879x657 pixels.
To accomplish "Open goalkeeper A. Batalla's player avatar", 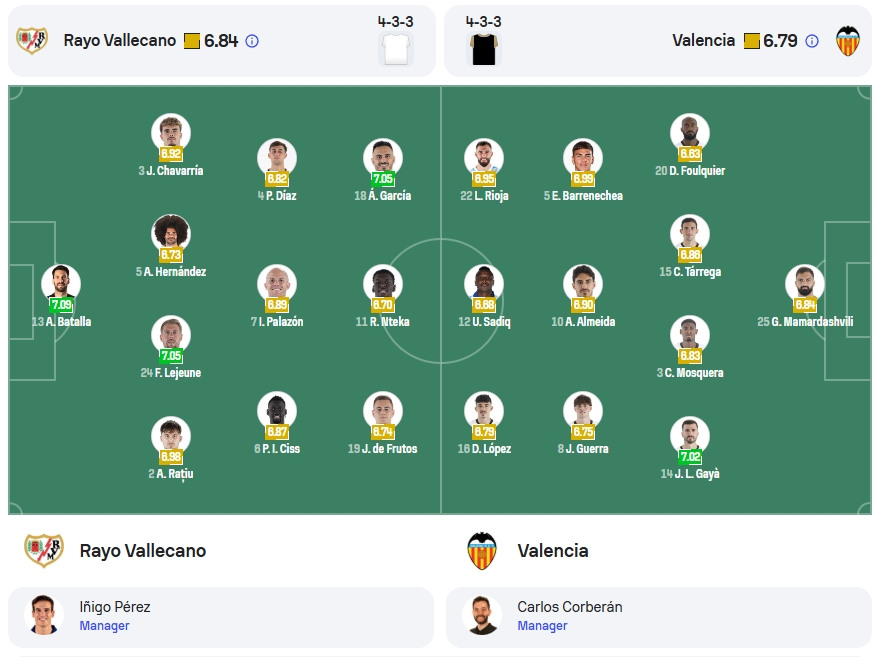I will click(x=61, y=284).
